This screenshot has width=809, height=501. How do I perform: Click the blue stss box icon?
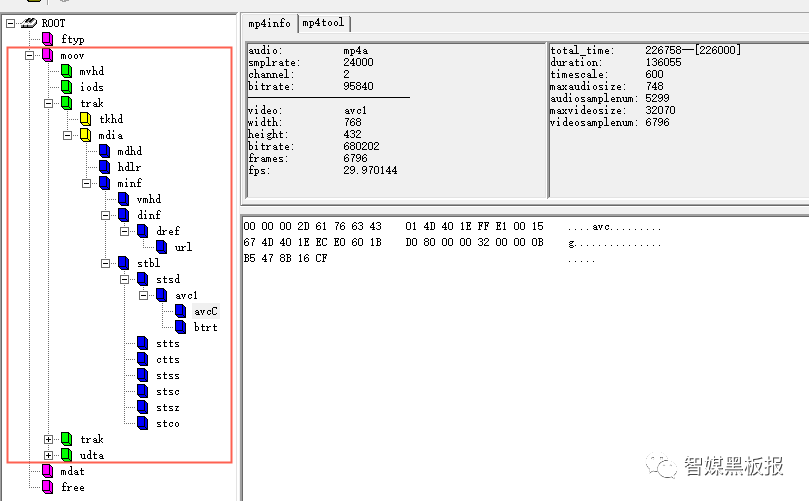click(x=143, y=375)
